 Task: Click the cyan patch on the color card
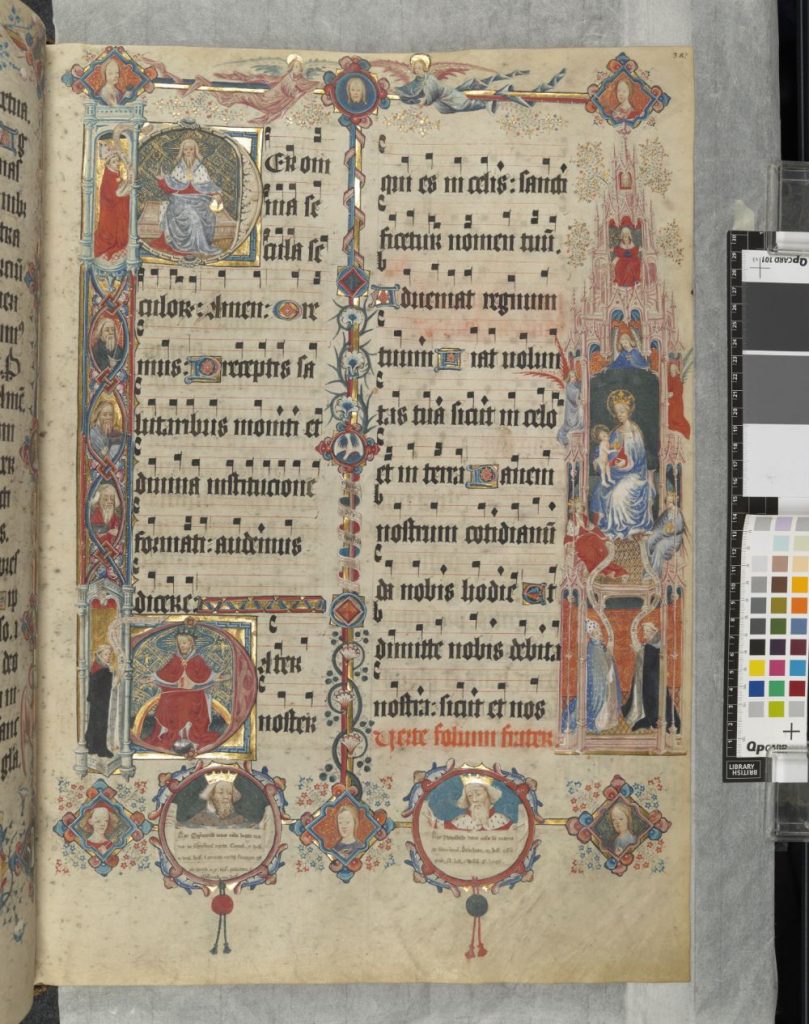(798, 669)
